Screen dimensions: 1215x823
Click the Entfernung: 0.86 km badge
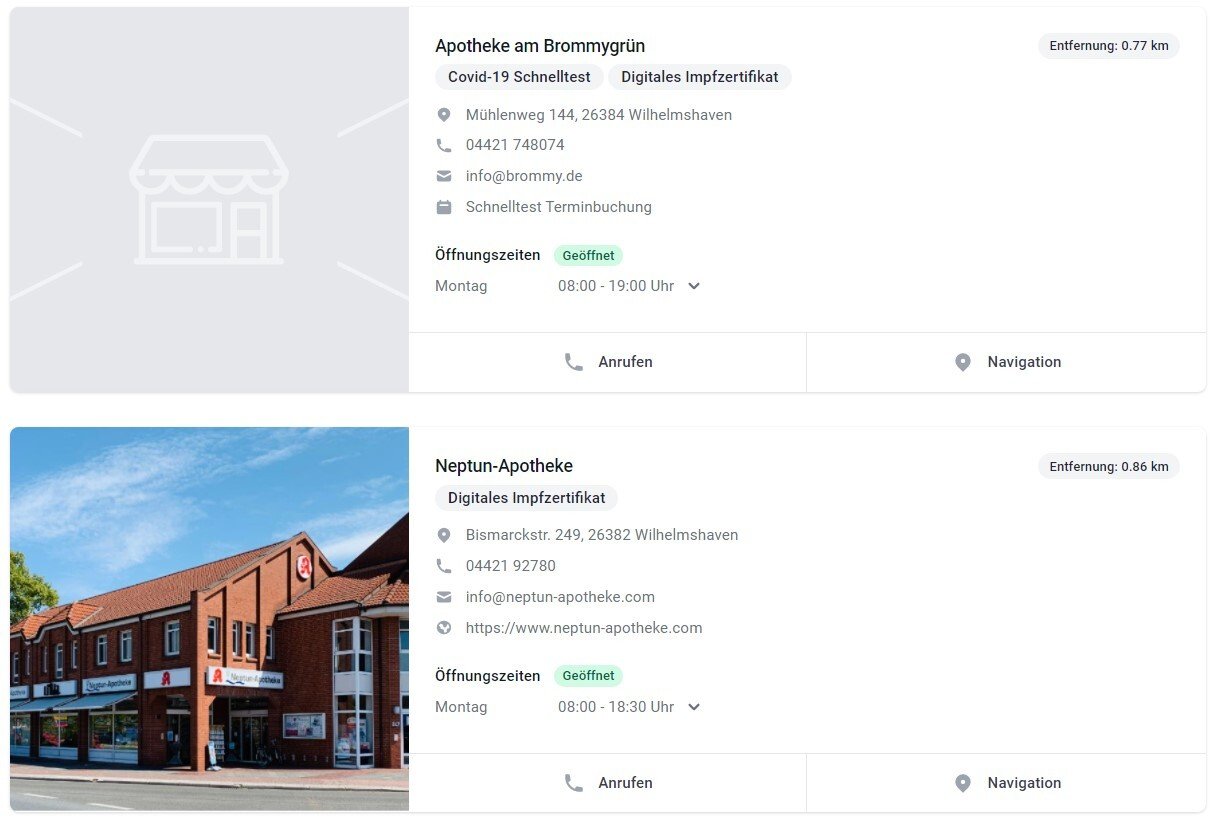tap(1109, 466)
